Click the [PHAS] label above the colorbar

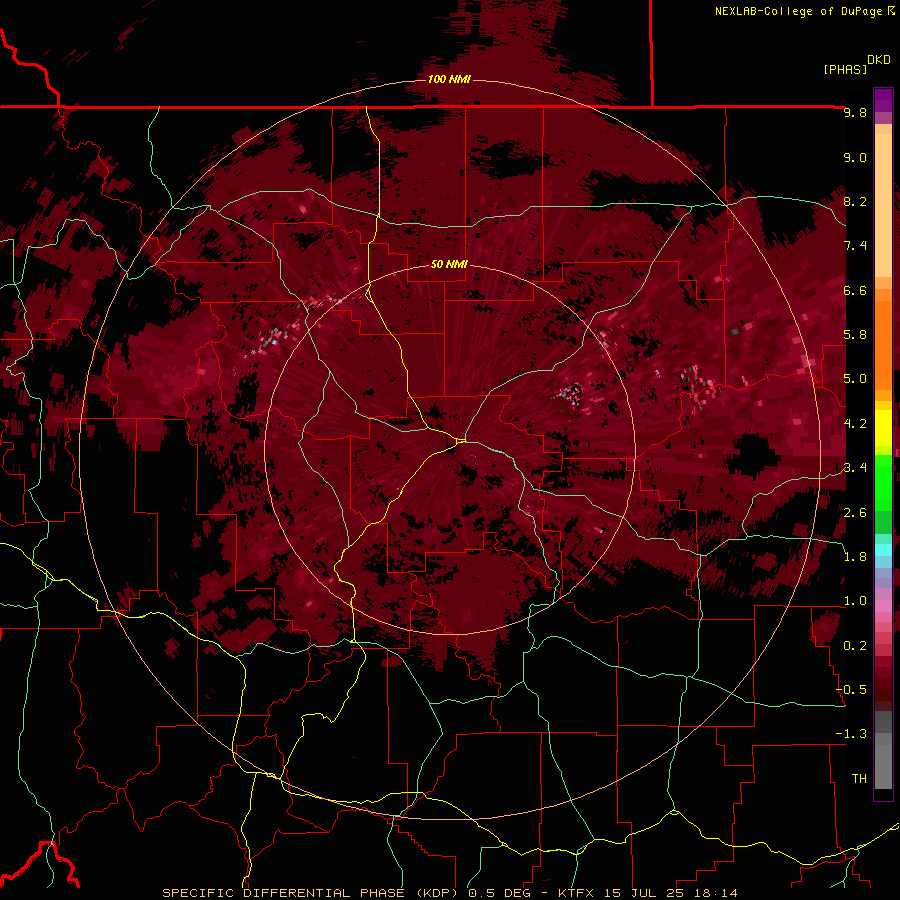point(845,70)
